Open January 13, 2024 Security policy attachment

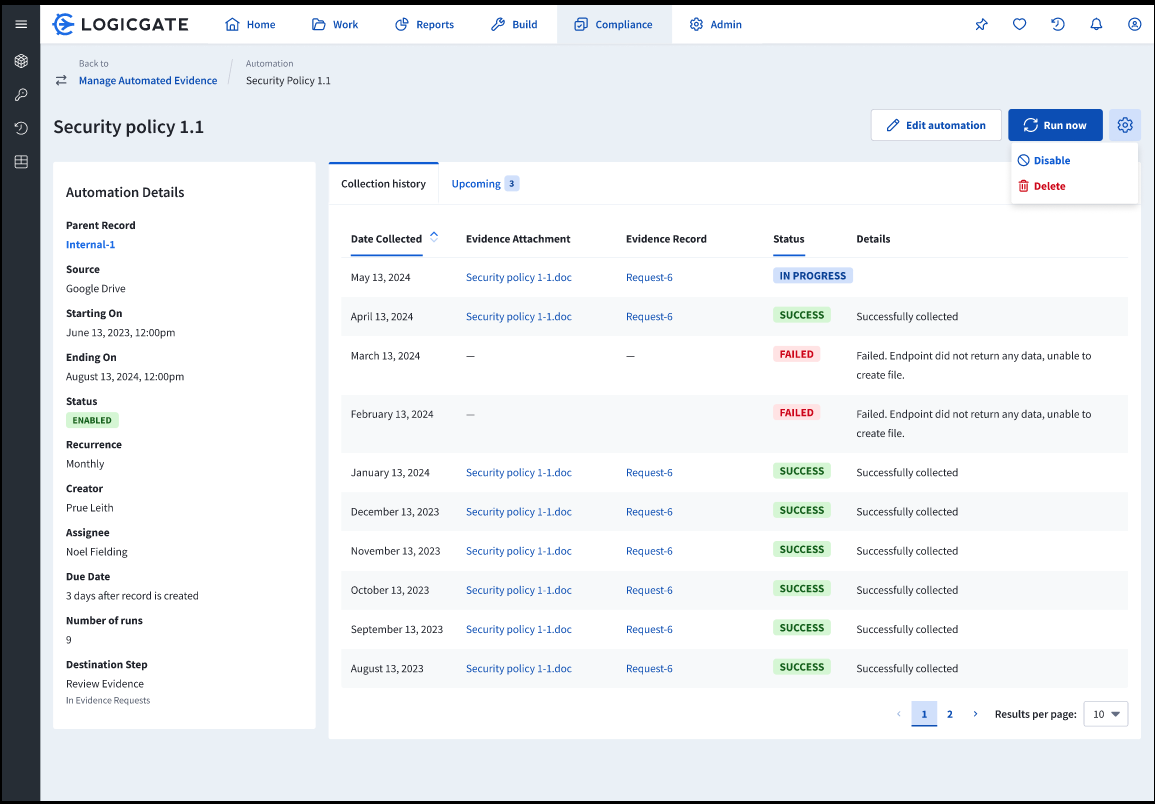(519, 473)
